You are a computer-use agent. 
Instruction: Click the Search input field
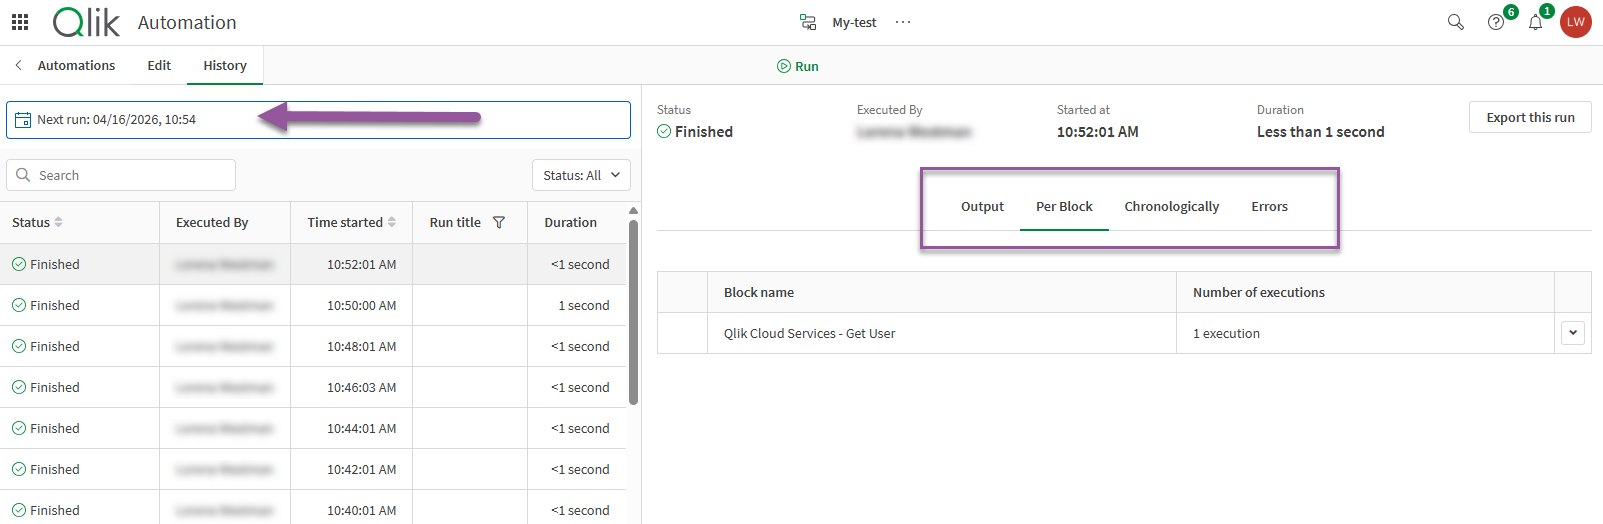[x=121, y=175]
